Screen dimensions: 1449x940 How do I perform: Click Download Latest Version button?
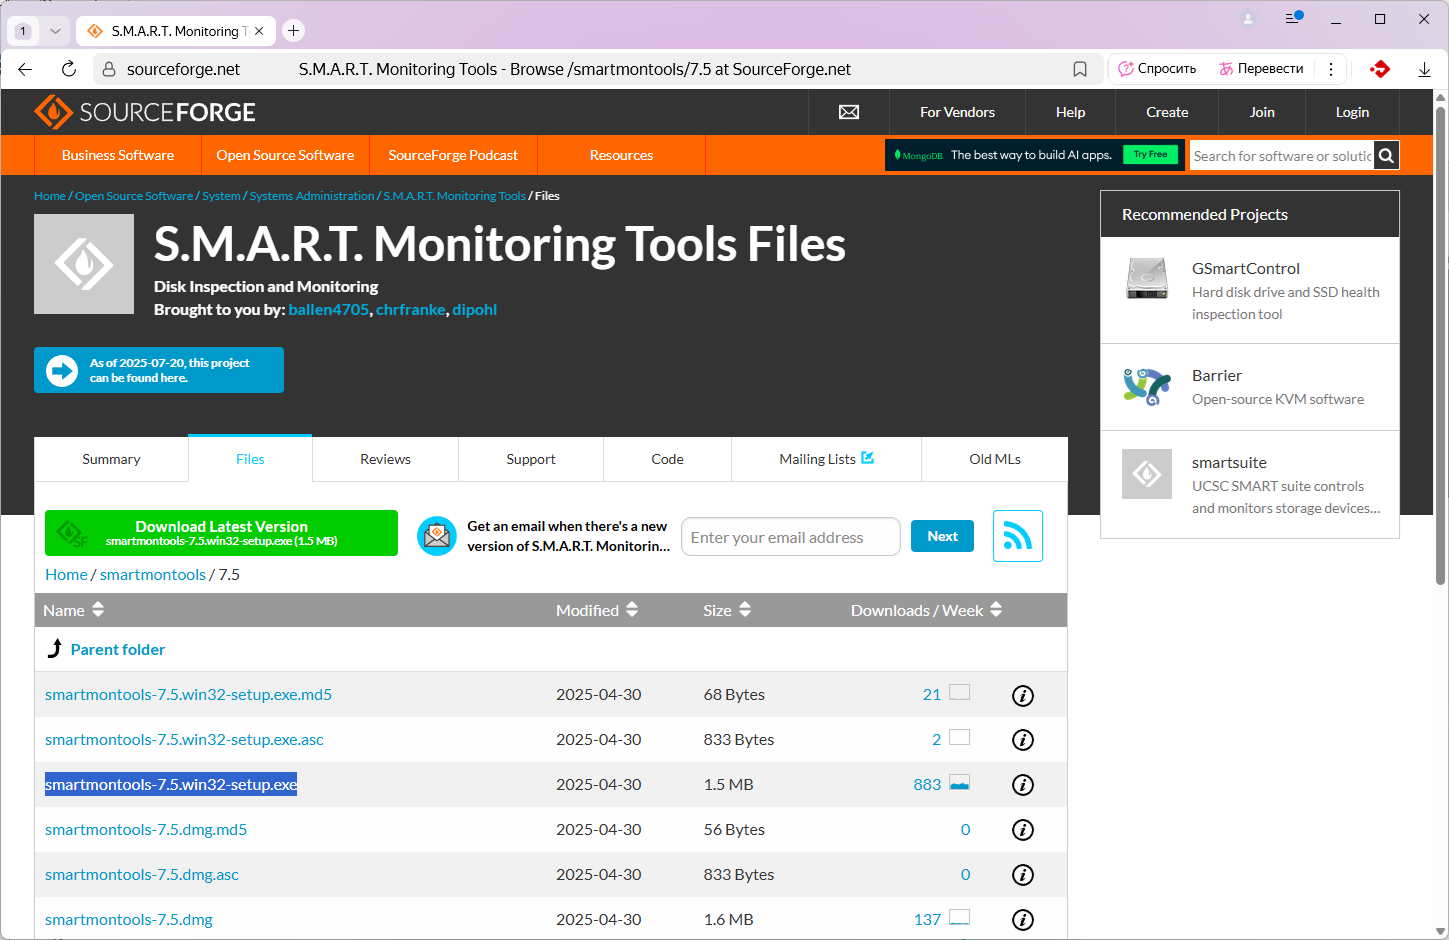(221, 533)
